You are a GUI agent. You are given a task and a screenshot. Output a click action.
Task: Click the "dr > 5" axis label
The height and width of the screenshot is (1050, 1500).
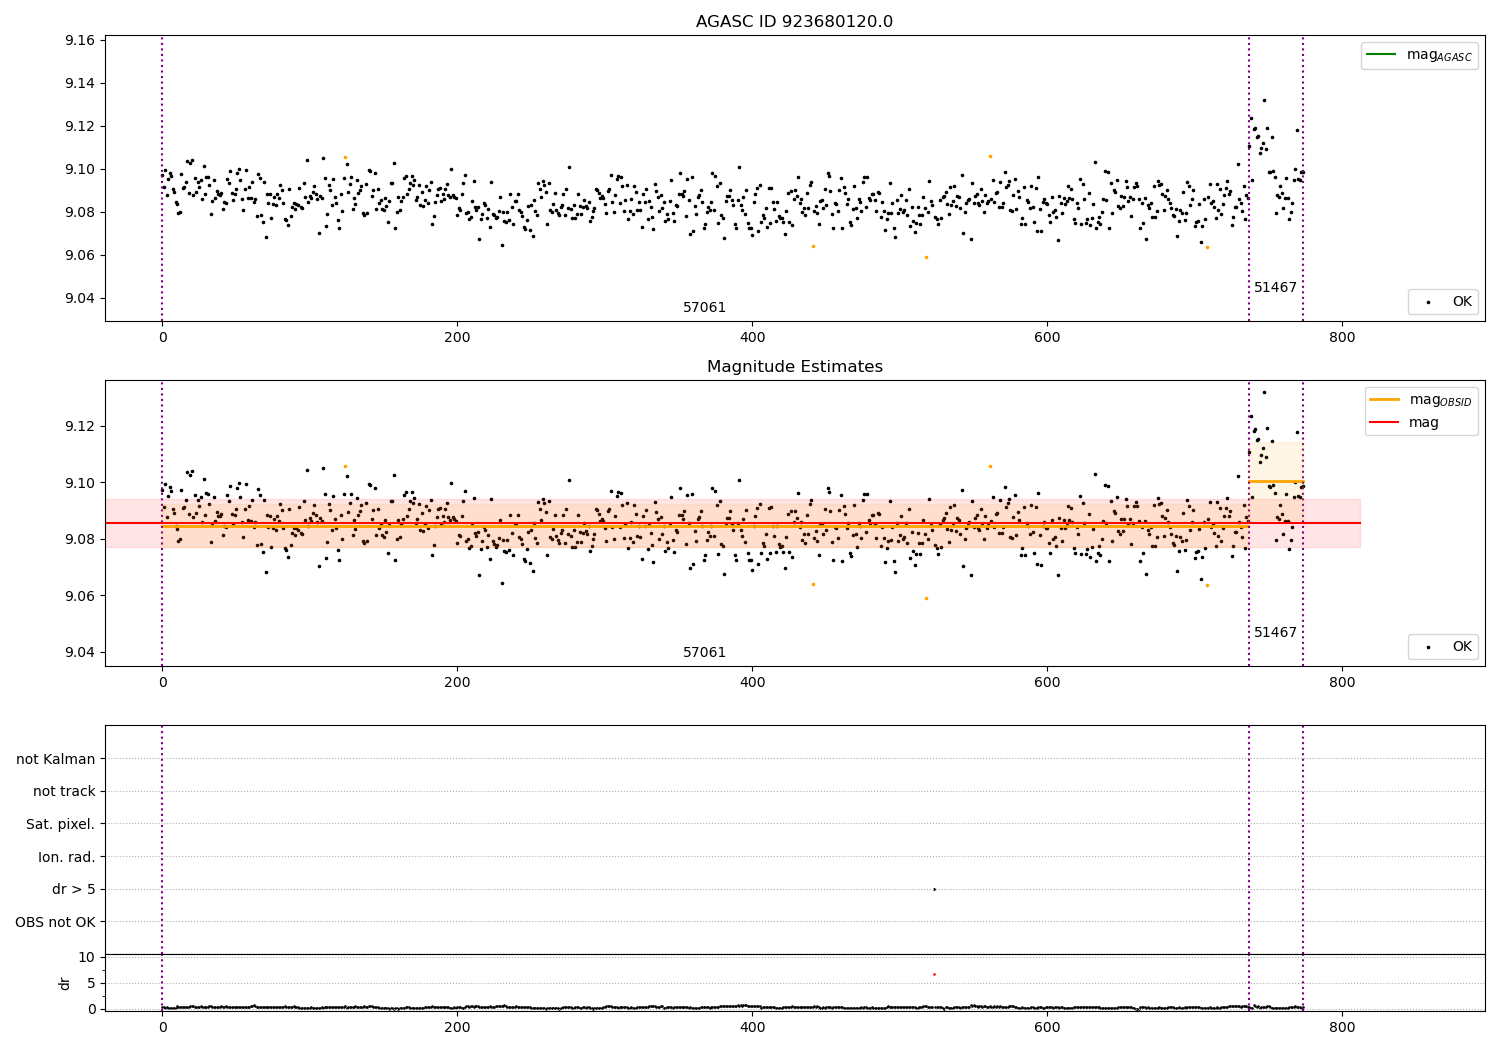pos(74,890)
